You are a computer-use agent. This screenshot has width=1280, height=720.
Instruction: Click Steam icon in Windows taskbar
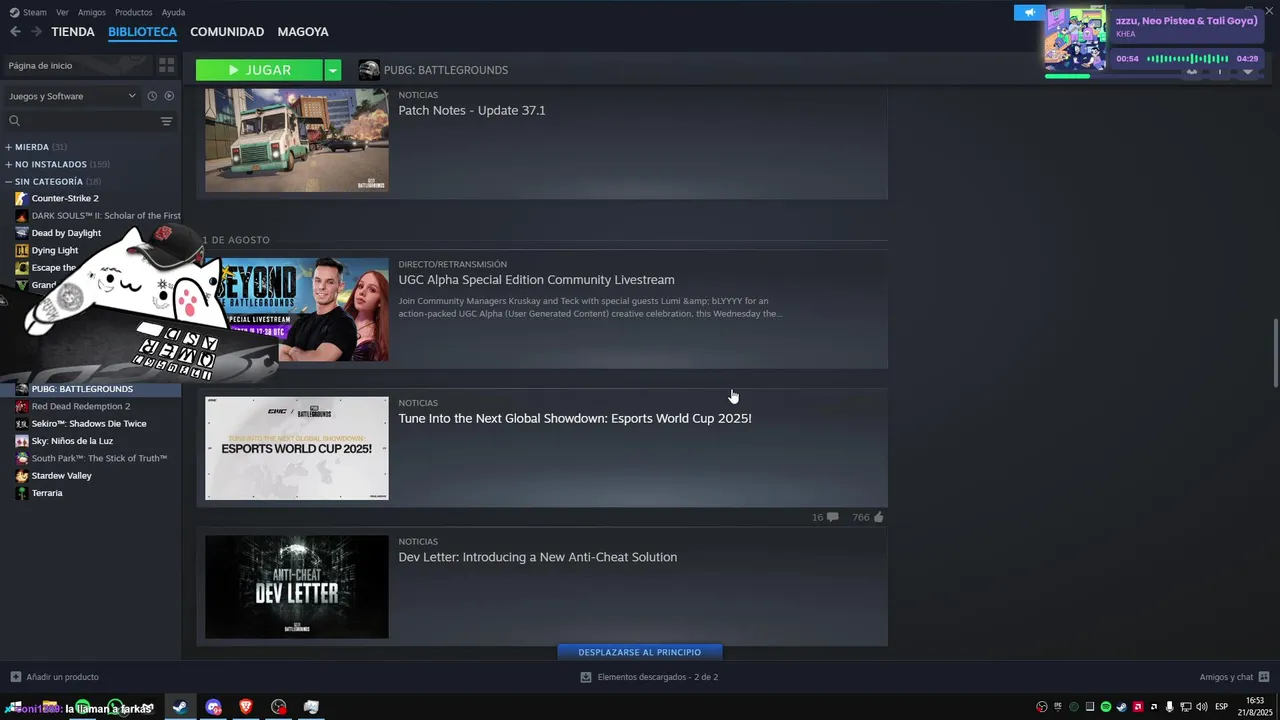pos(180,707)
